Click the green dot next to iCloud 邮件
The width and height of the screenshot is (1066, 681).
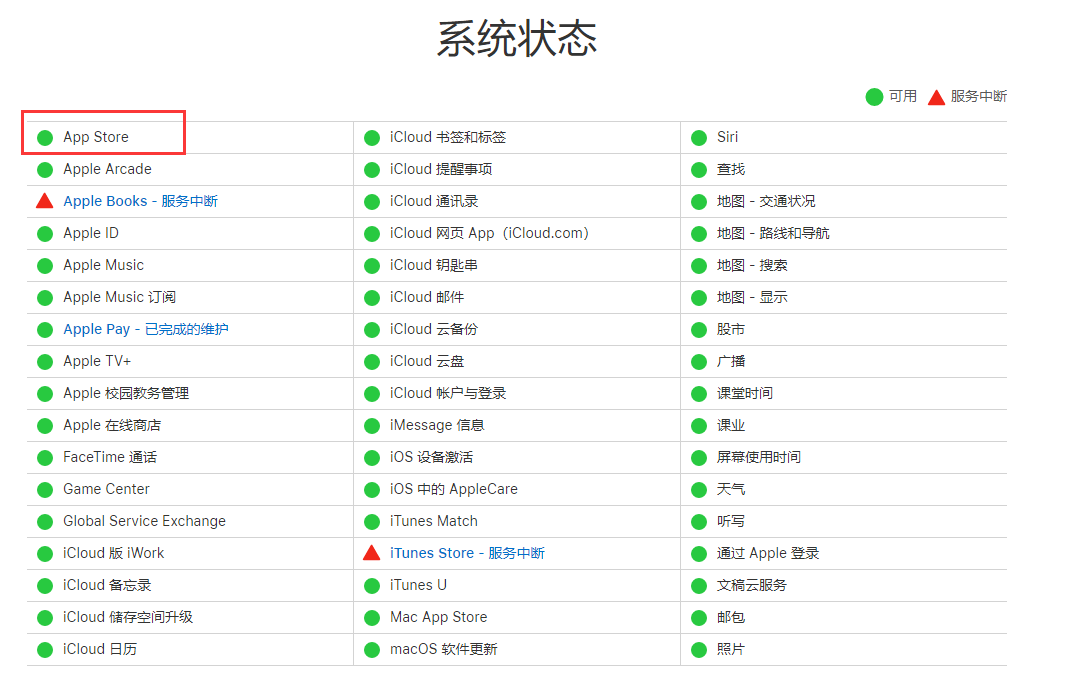pos(371,297)
